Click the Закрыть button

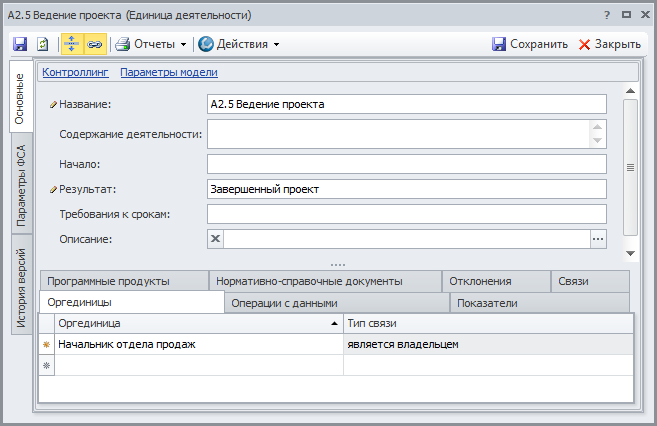(610, 44)
